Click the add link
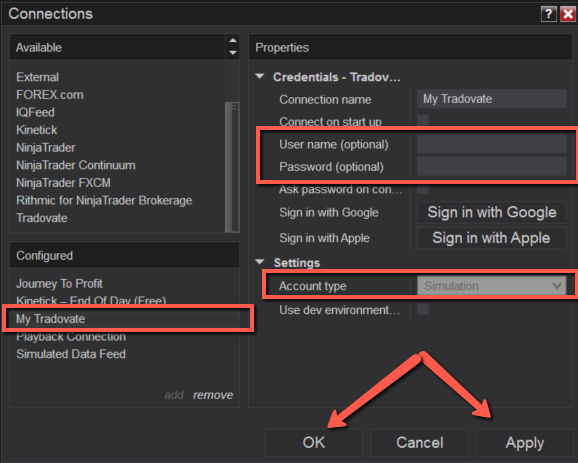 [x=174, y=395]
